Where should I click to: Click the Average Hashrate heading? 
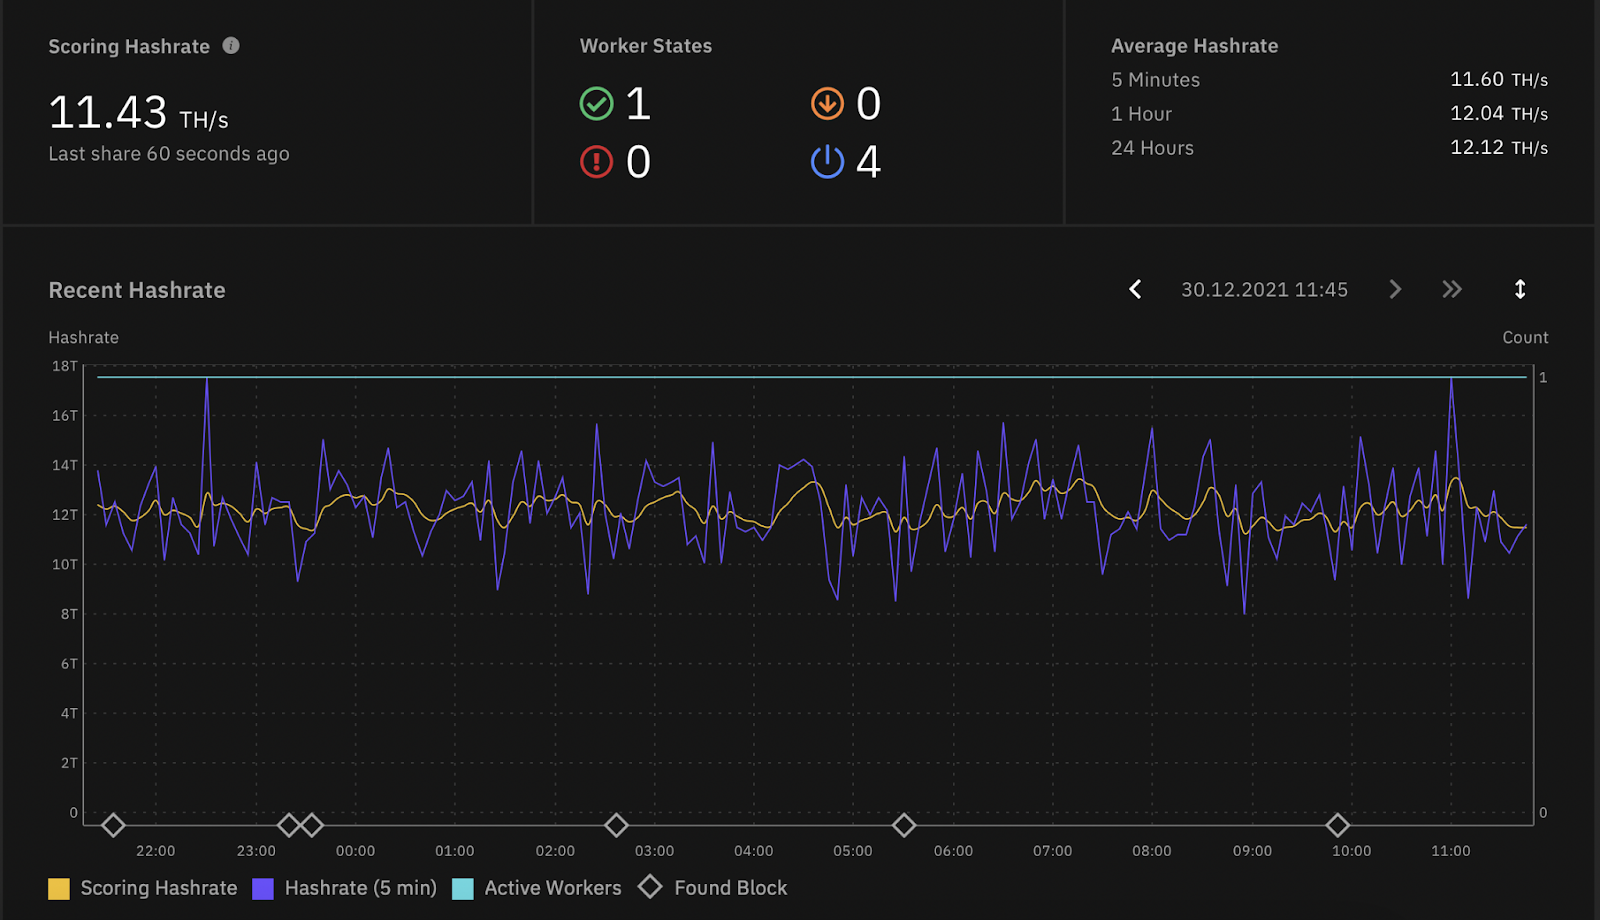pos(1194,46)
